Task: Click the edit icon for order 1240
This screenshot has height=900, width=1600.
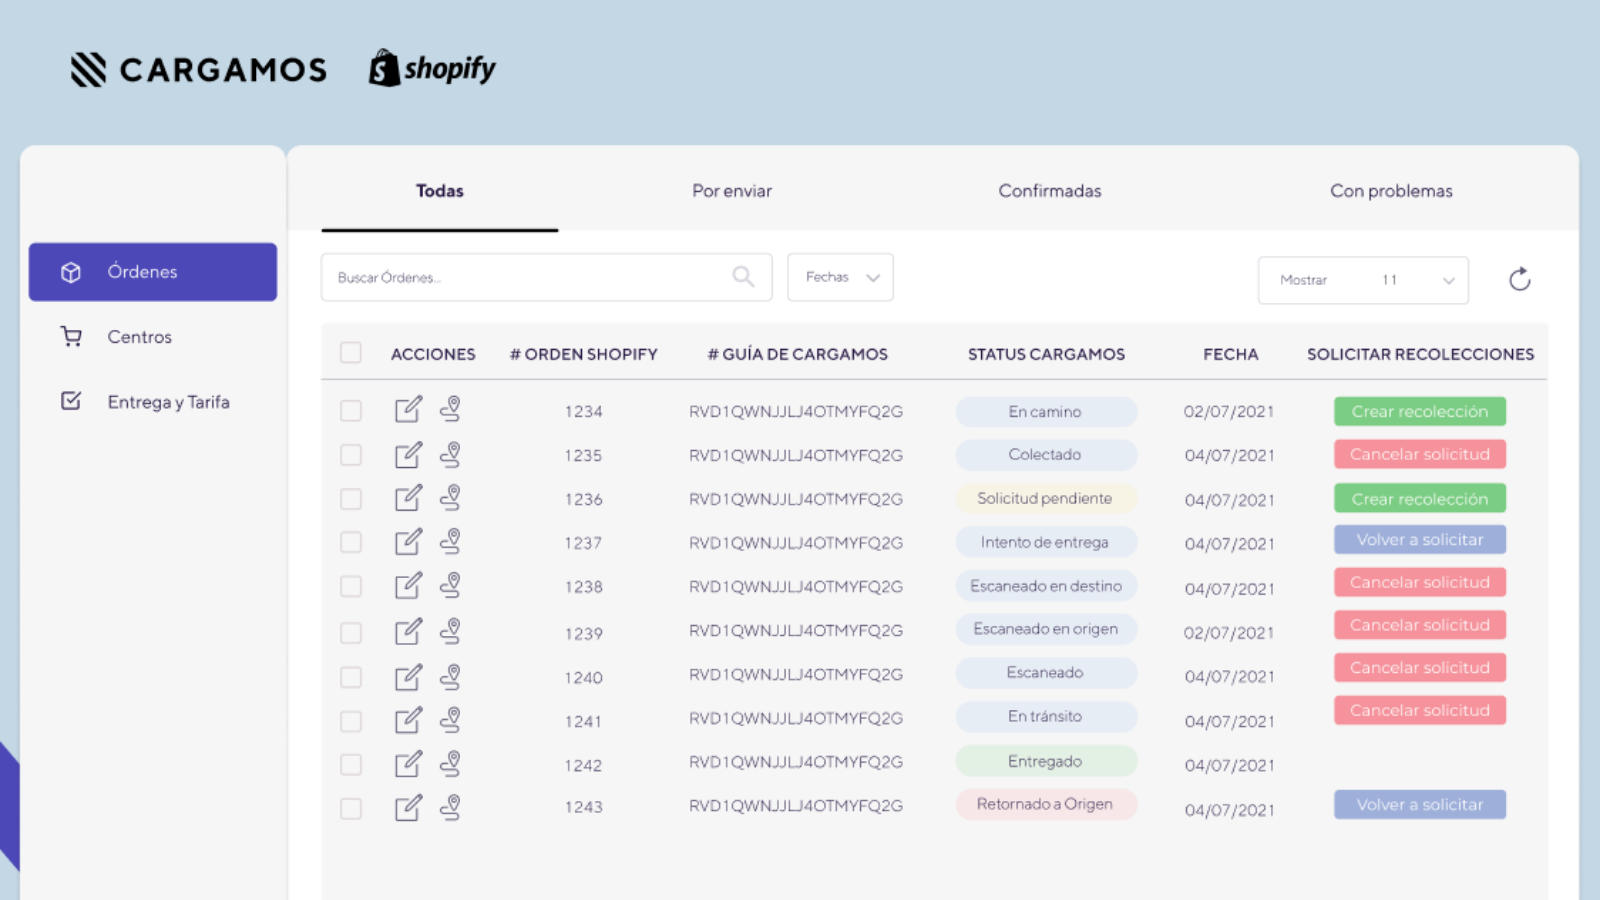Action: (x=408, y=677)
